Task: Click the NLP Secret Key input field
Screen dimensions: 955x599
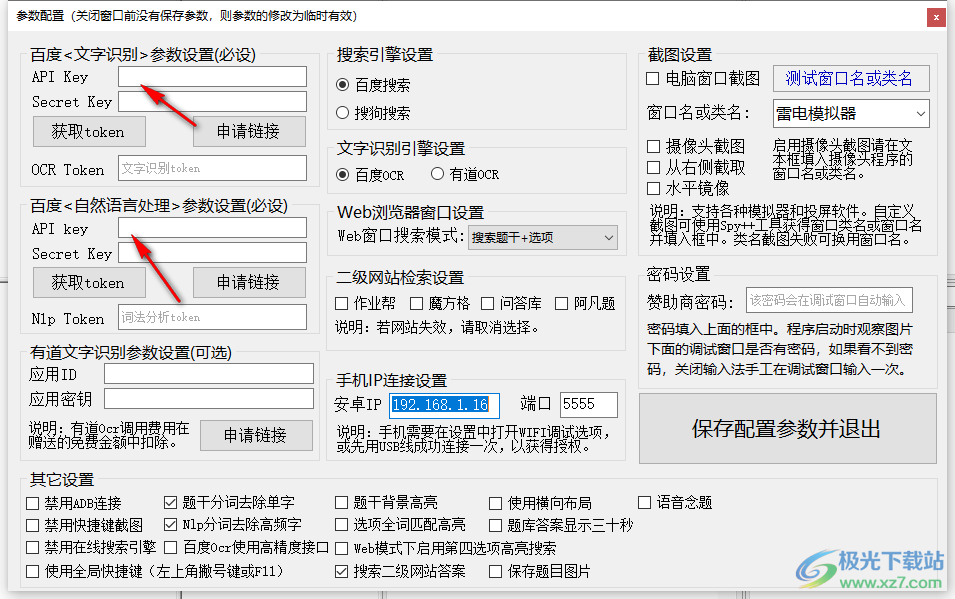Action: point(212,253)
